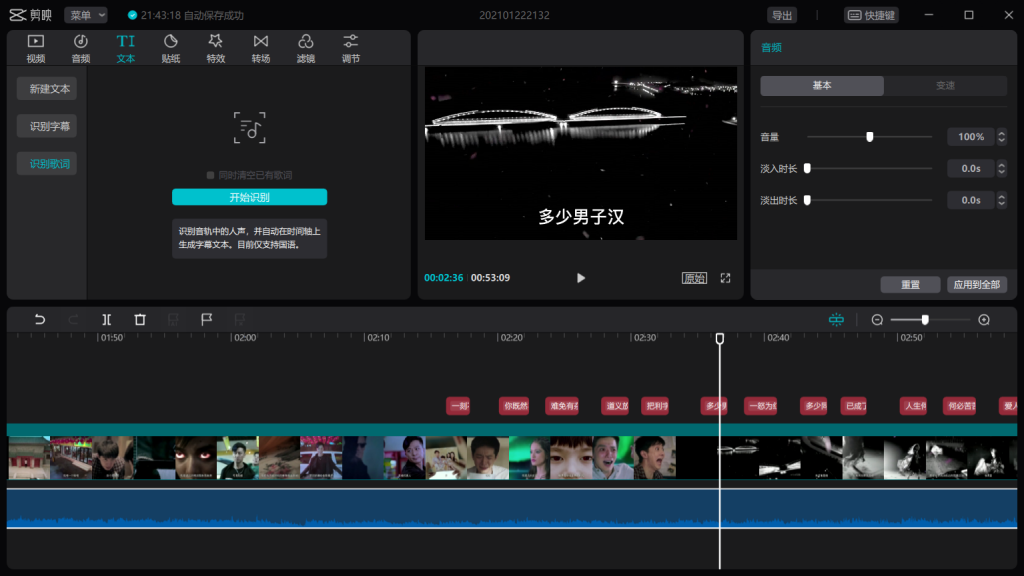Click the 音量 volume slider handle

click(x=869, y=136)
